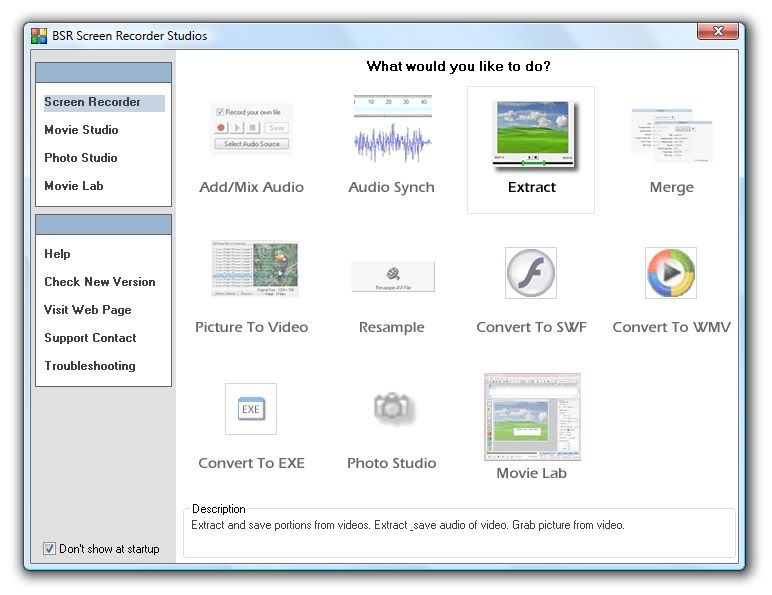Open the Merge dialog icon
Screen dimensions: 772x595
point(672,135)
